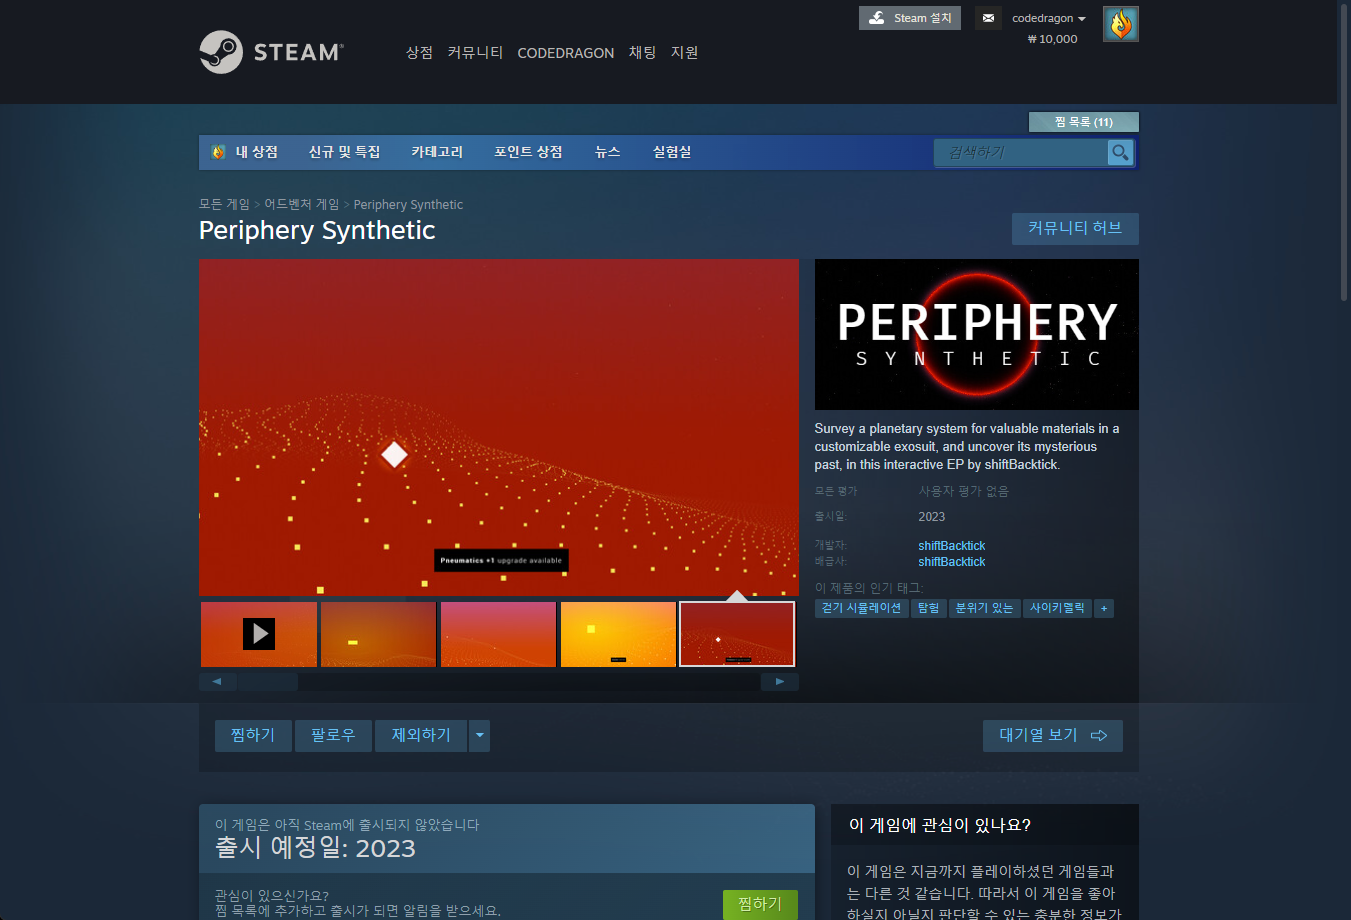
Task: Select the pink gradient third thumbnail
Action: click(498, 634)
